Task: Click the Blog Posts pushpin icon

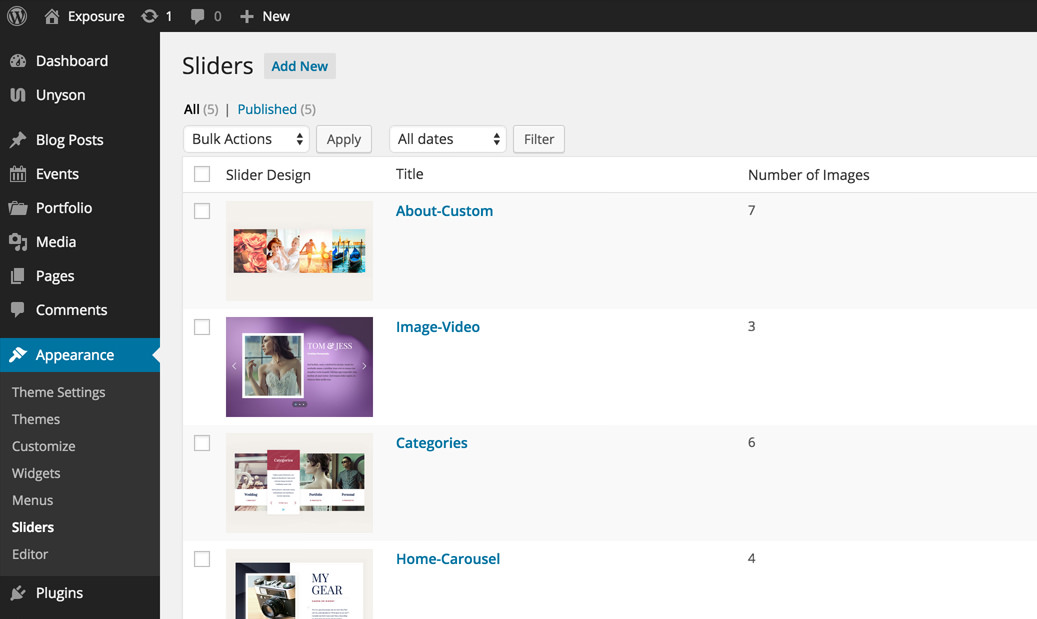Action: pyautogui.click(x=18, y=140)
